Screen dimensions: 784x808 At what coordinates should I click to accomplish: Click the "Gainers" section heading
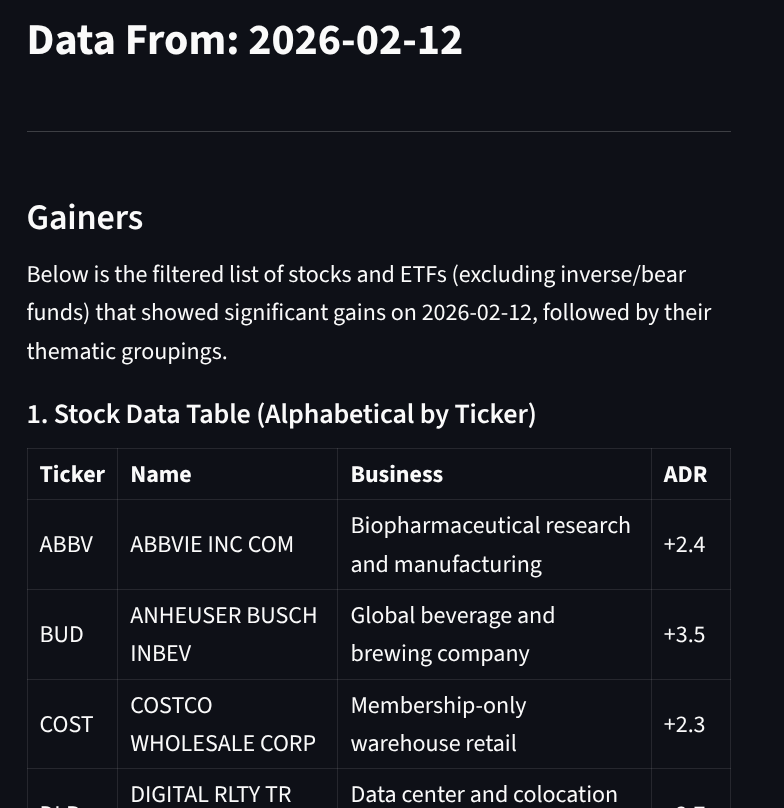click(85, 217)
